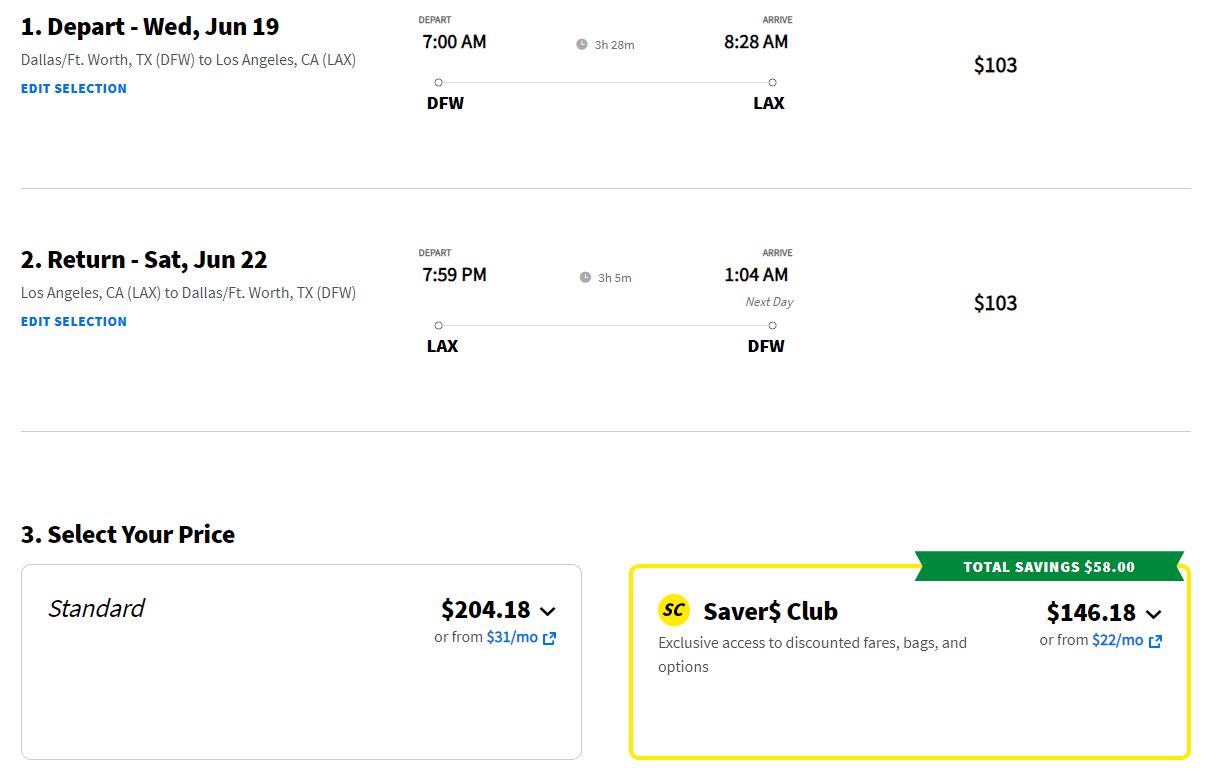Viewport: 1207px width, 771px height.
Task: Edit selection for the Wed, Jun 19 departure
Action: (74, 88)
